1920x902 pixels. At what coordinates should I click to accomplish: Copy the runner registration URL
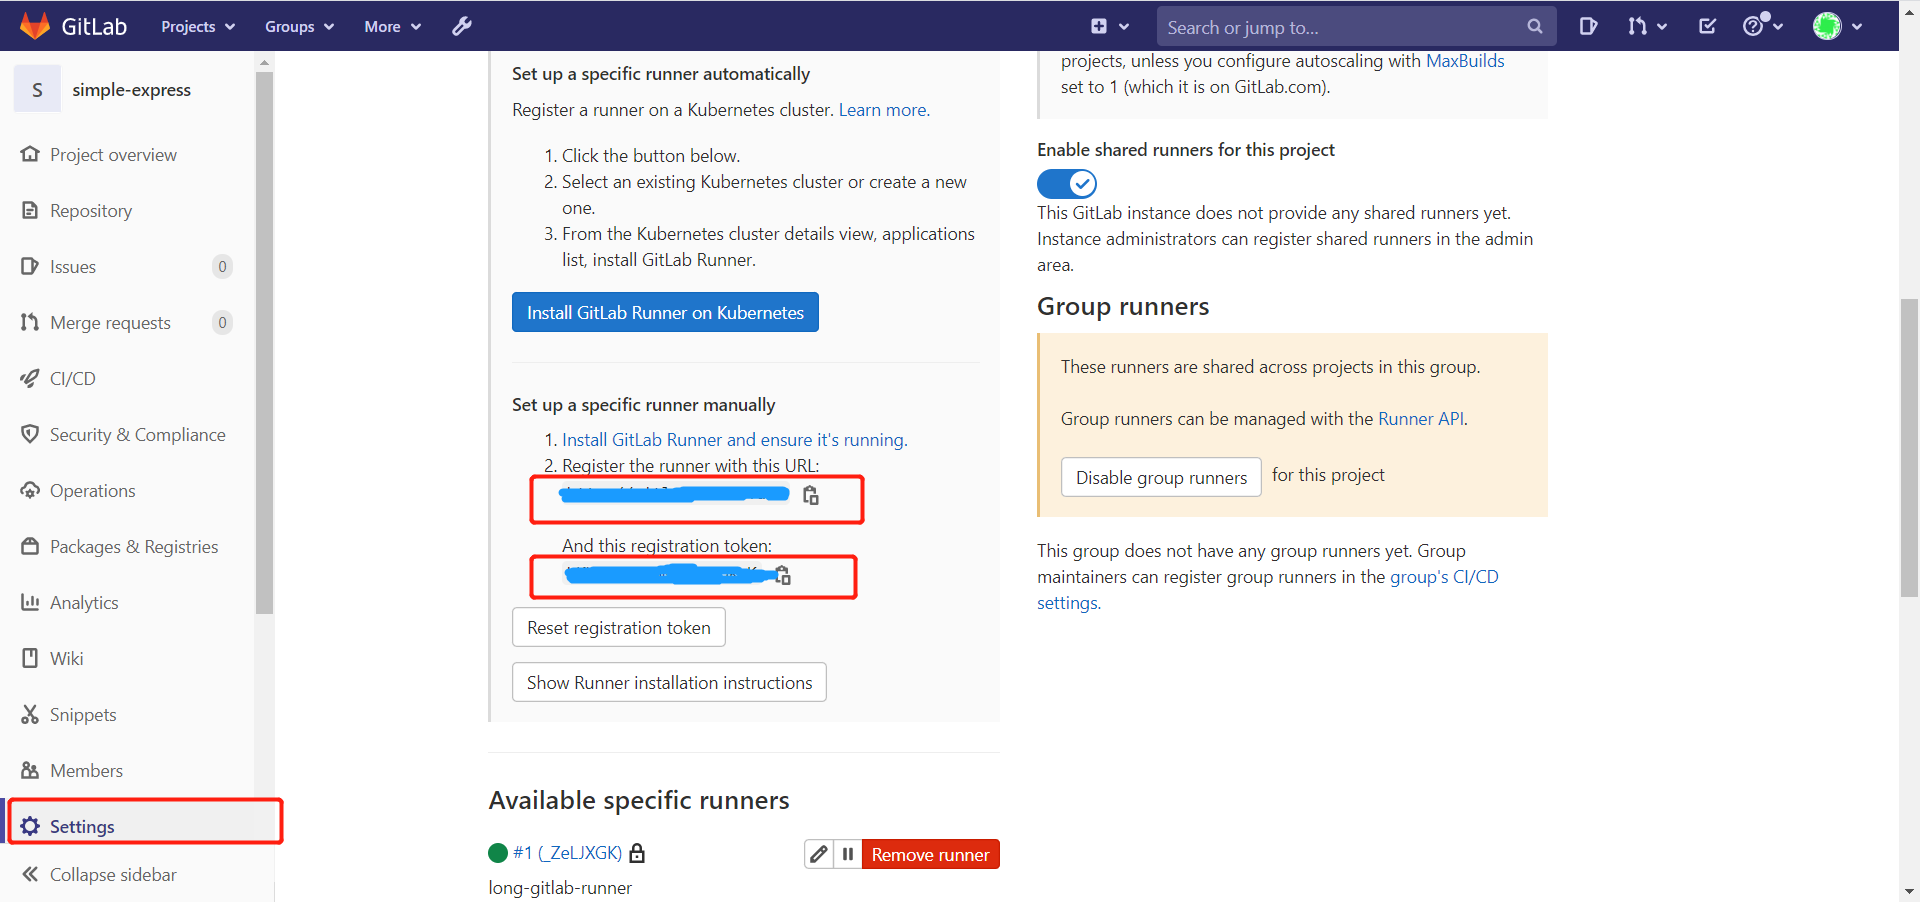click(811, 495)
